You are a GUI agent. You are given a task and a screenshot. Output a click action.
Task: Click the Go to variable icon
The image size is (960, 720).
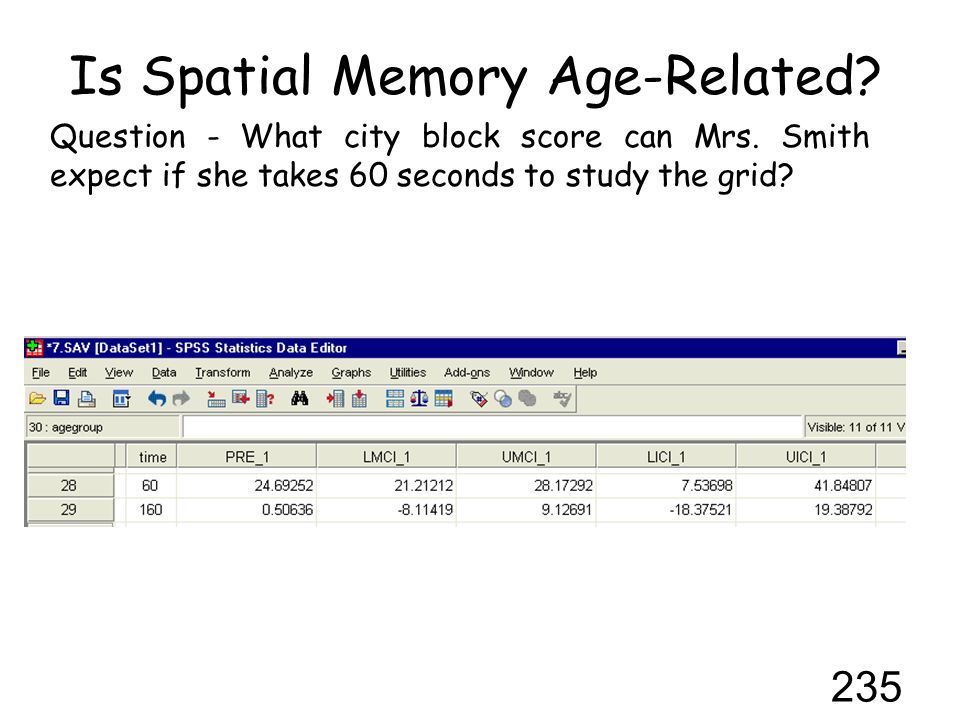coord(241,399)
